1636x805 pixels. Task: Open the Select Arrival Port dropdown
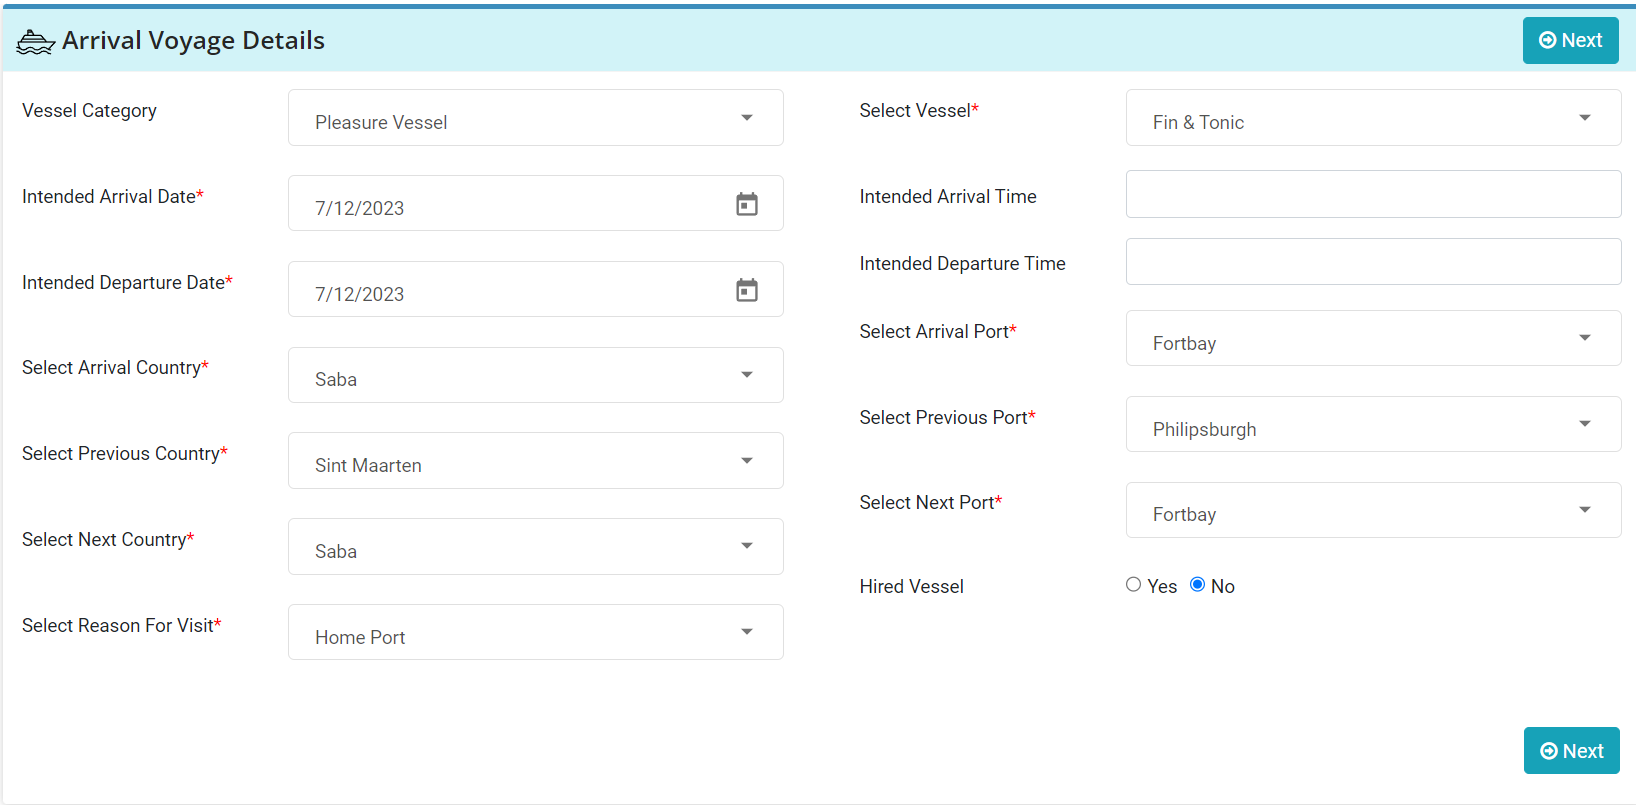click(x=1584, y=338)
